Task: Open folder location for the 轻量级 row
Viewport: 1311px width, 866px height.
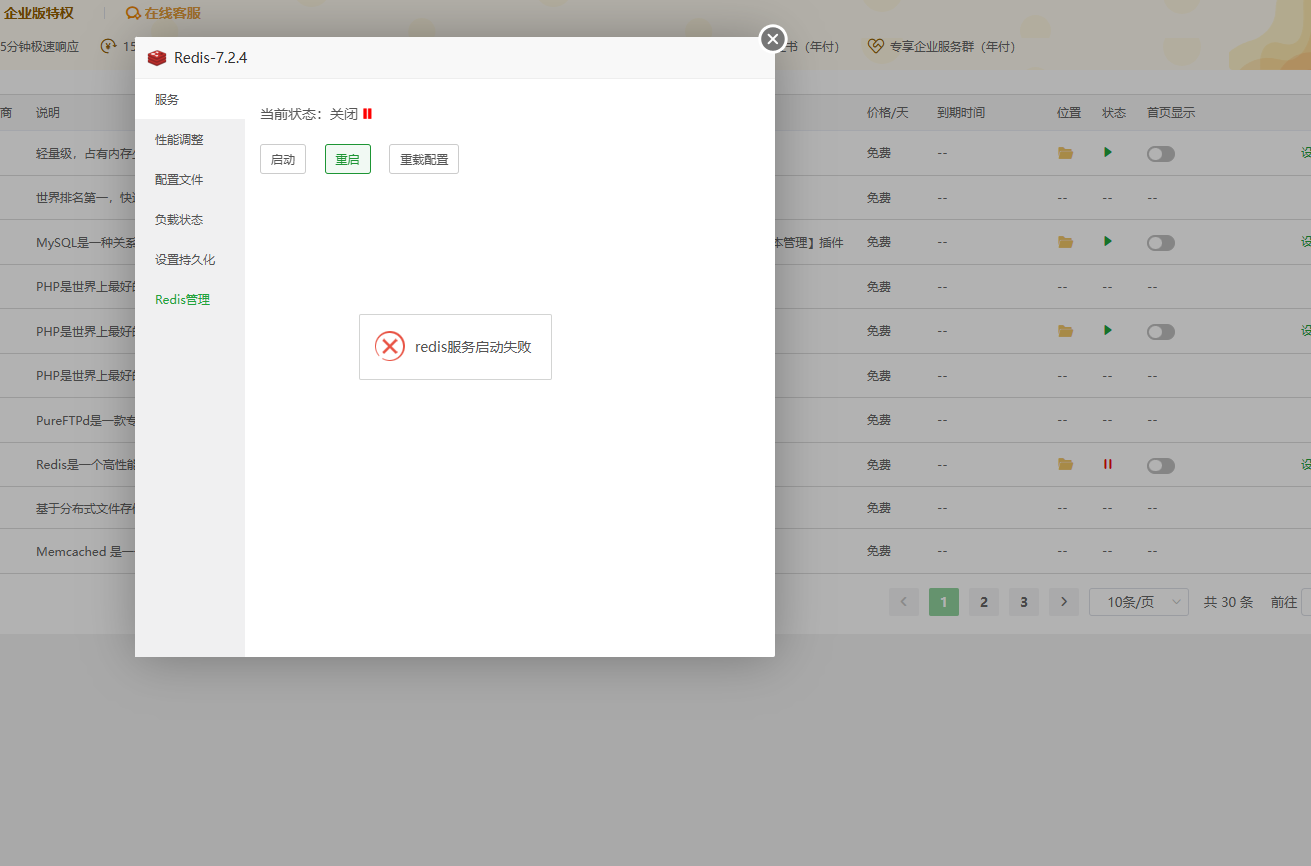Action: tap(1066, 153)
